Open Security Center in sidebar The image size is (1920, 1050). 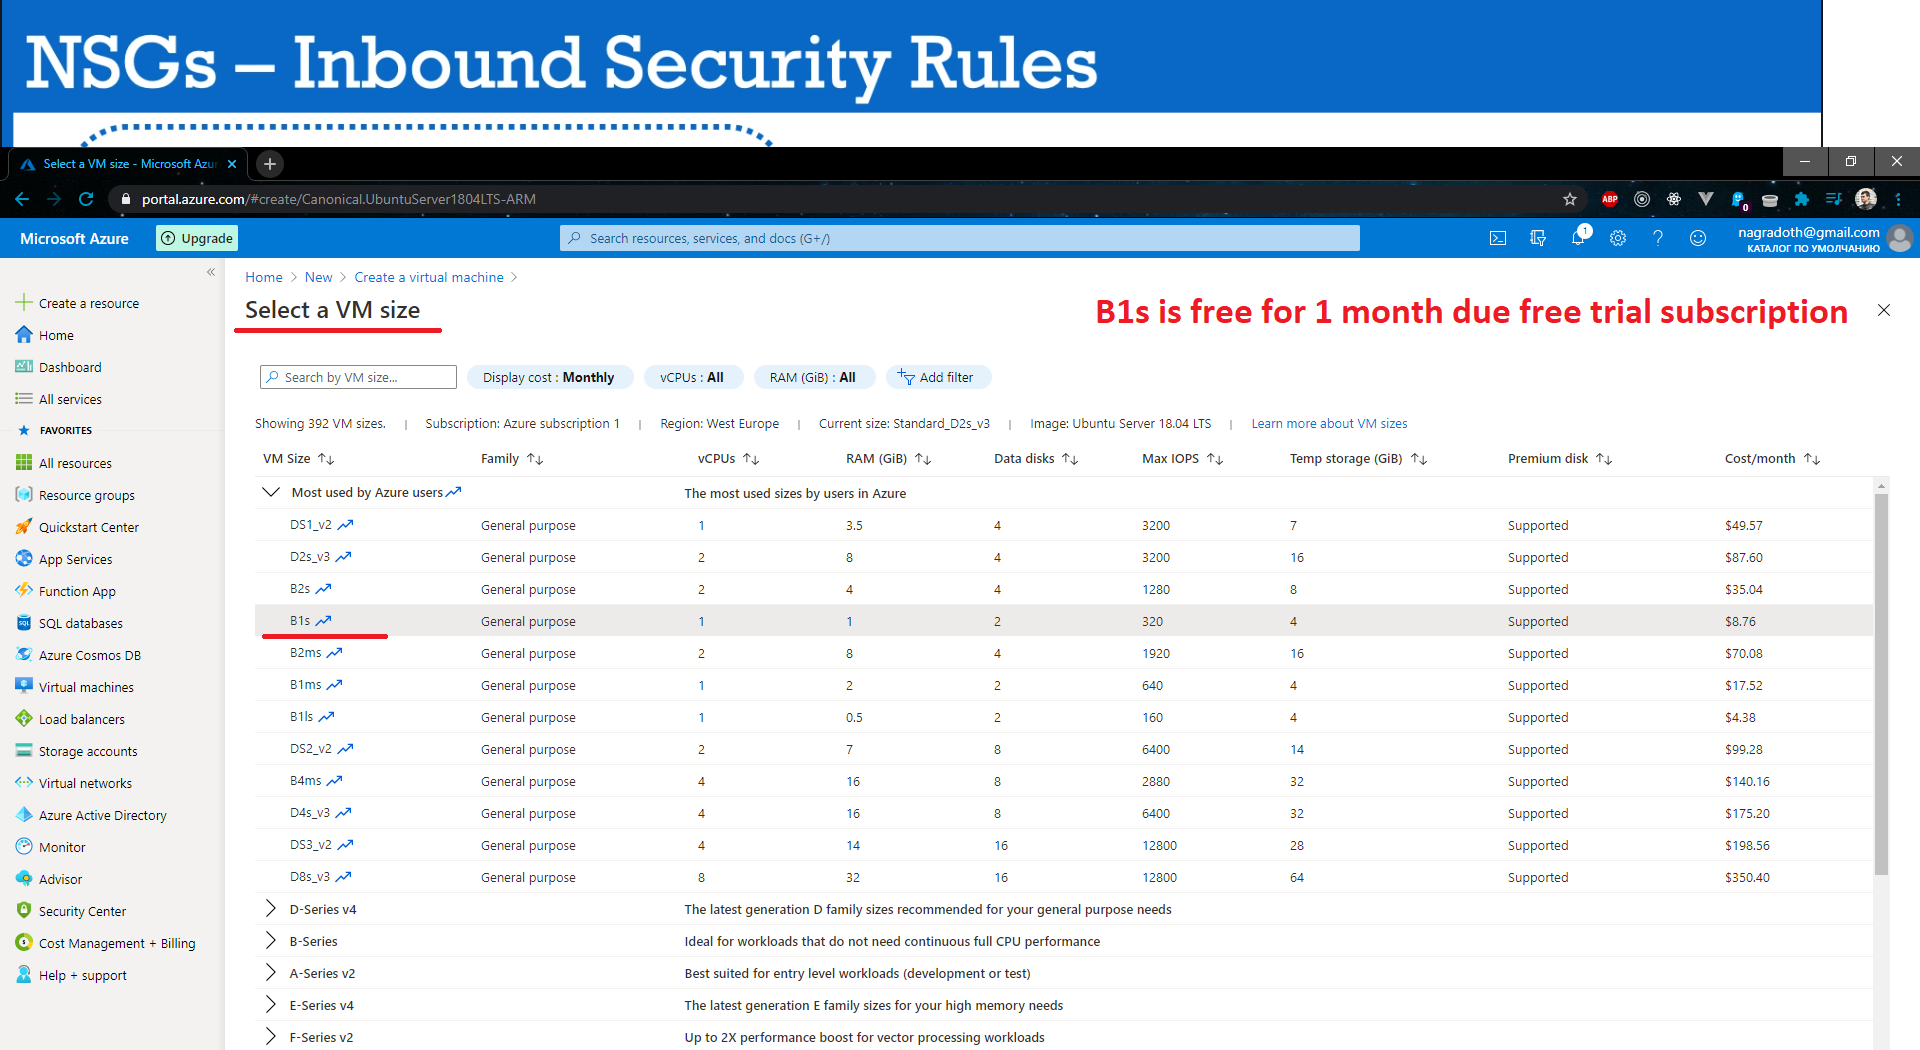82,911
